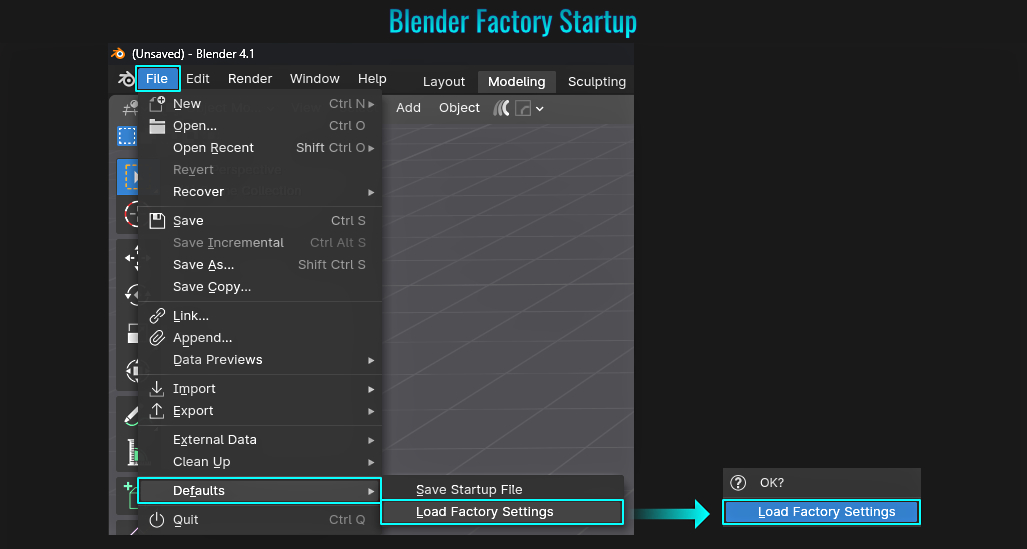
Task: Click the download arrow icon beside Import
Action: pyautogui.click(x=157, y=388)
